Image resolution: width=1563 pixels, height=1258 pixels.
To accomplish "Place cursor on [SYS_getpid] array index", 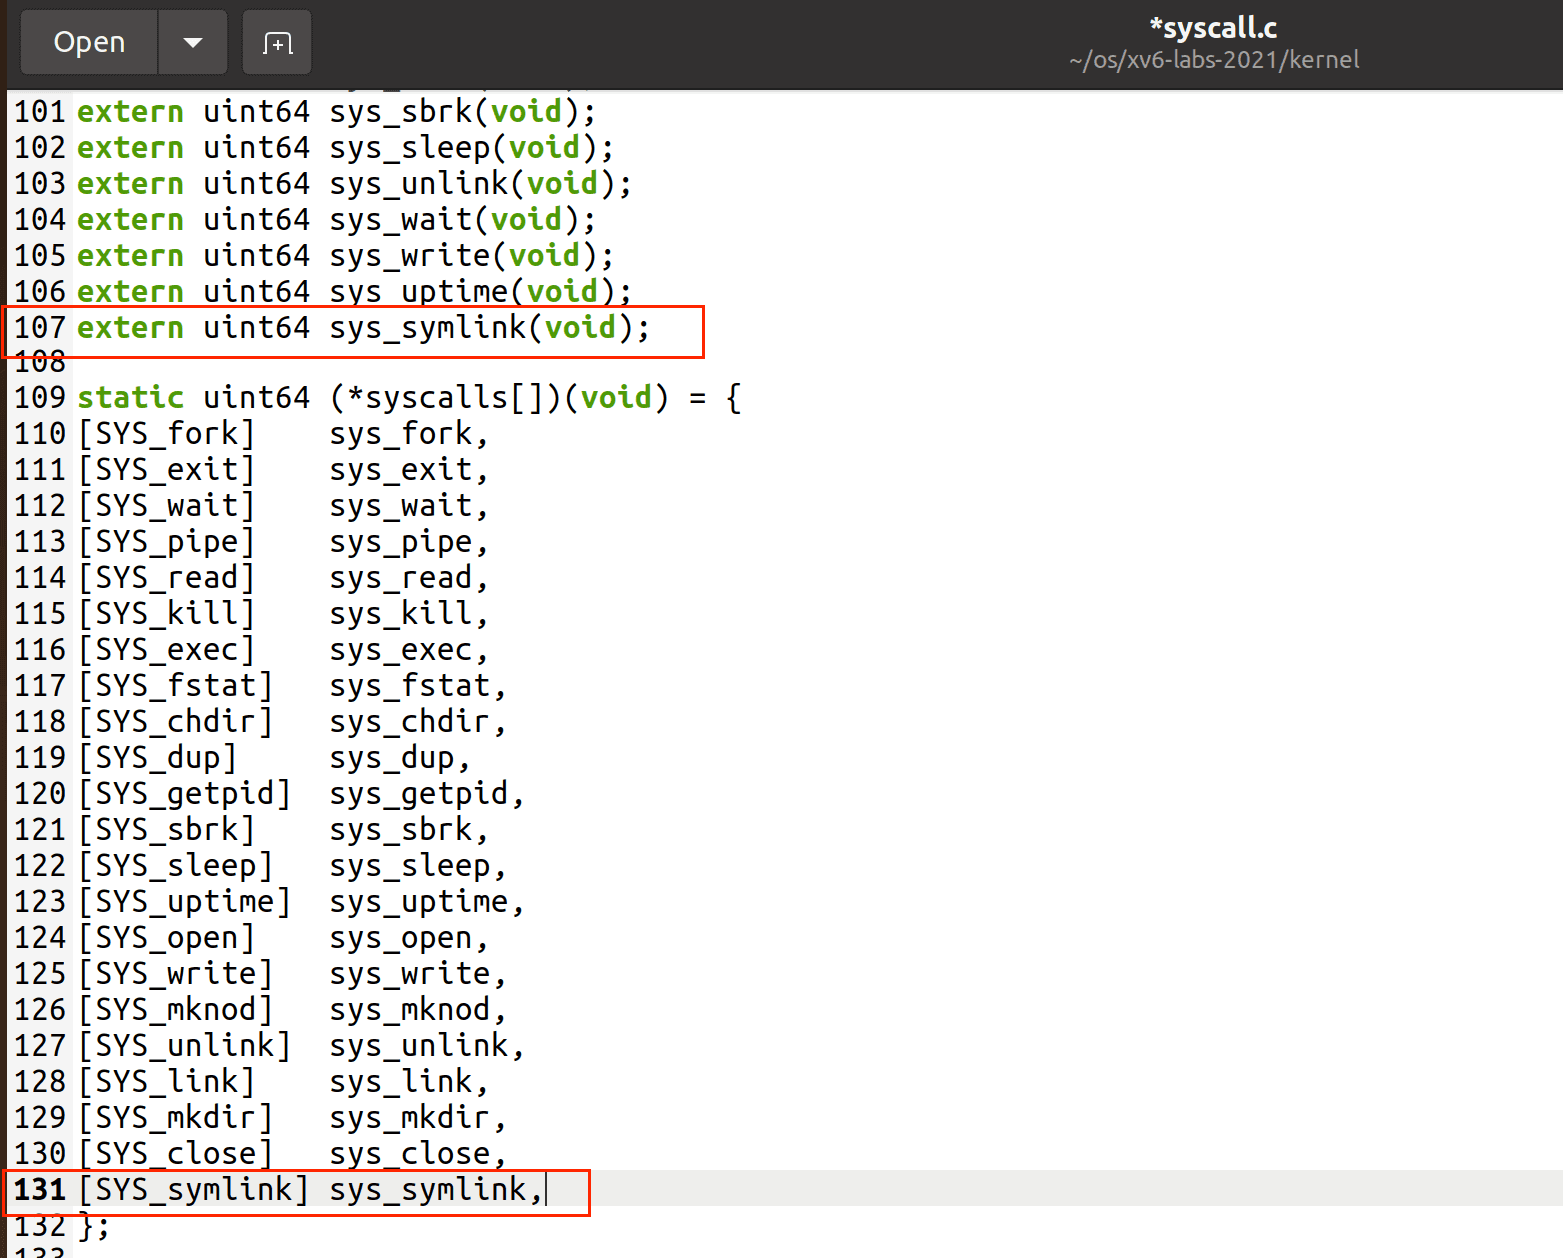I will coord(184,794).
